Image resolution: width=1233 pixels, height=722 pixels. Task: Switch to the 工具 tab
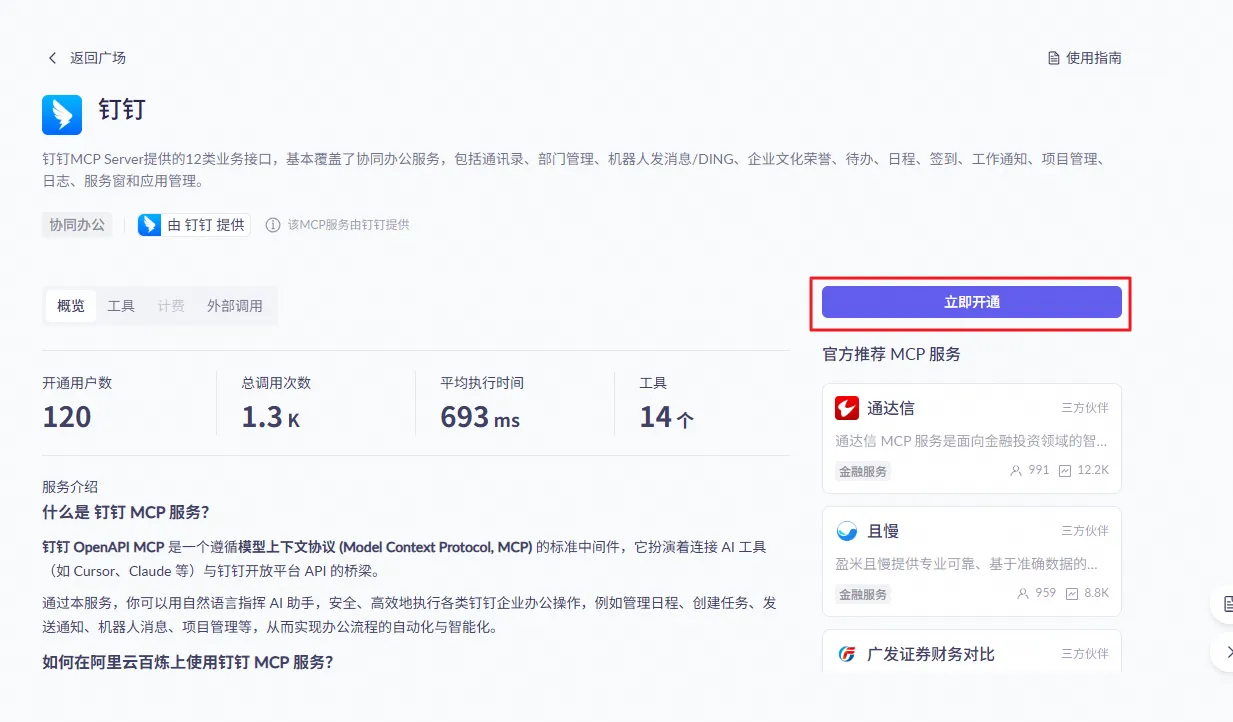[x=121, y=306]
